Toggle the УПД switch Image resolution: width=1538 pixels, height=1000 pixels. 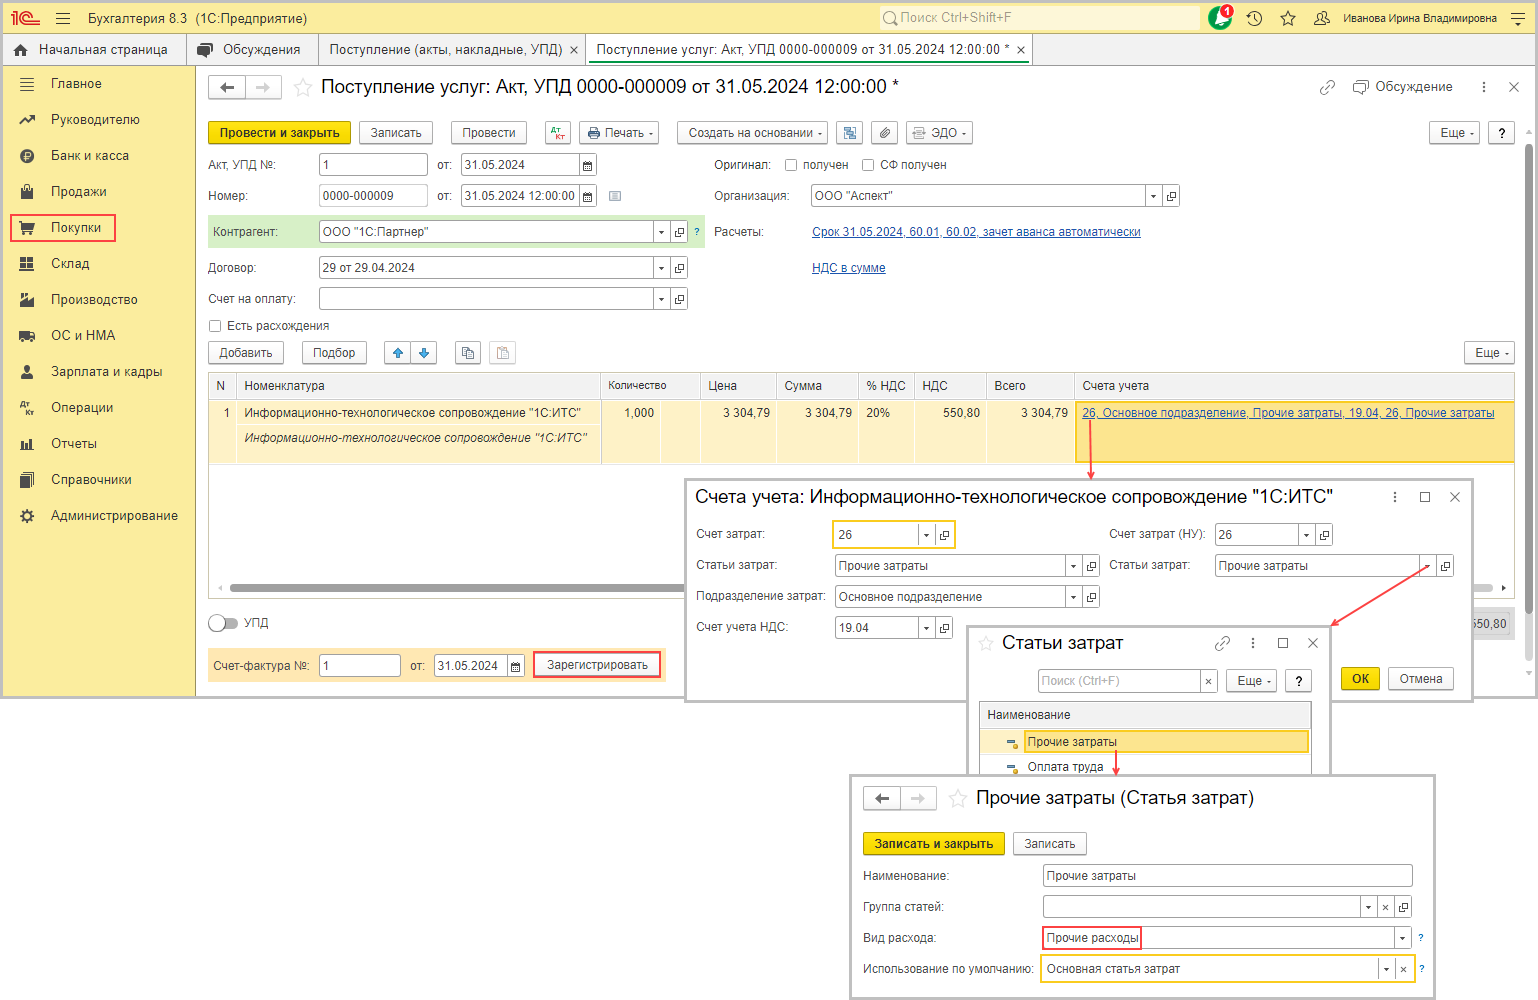point(223,623)
